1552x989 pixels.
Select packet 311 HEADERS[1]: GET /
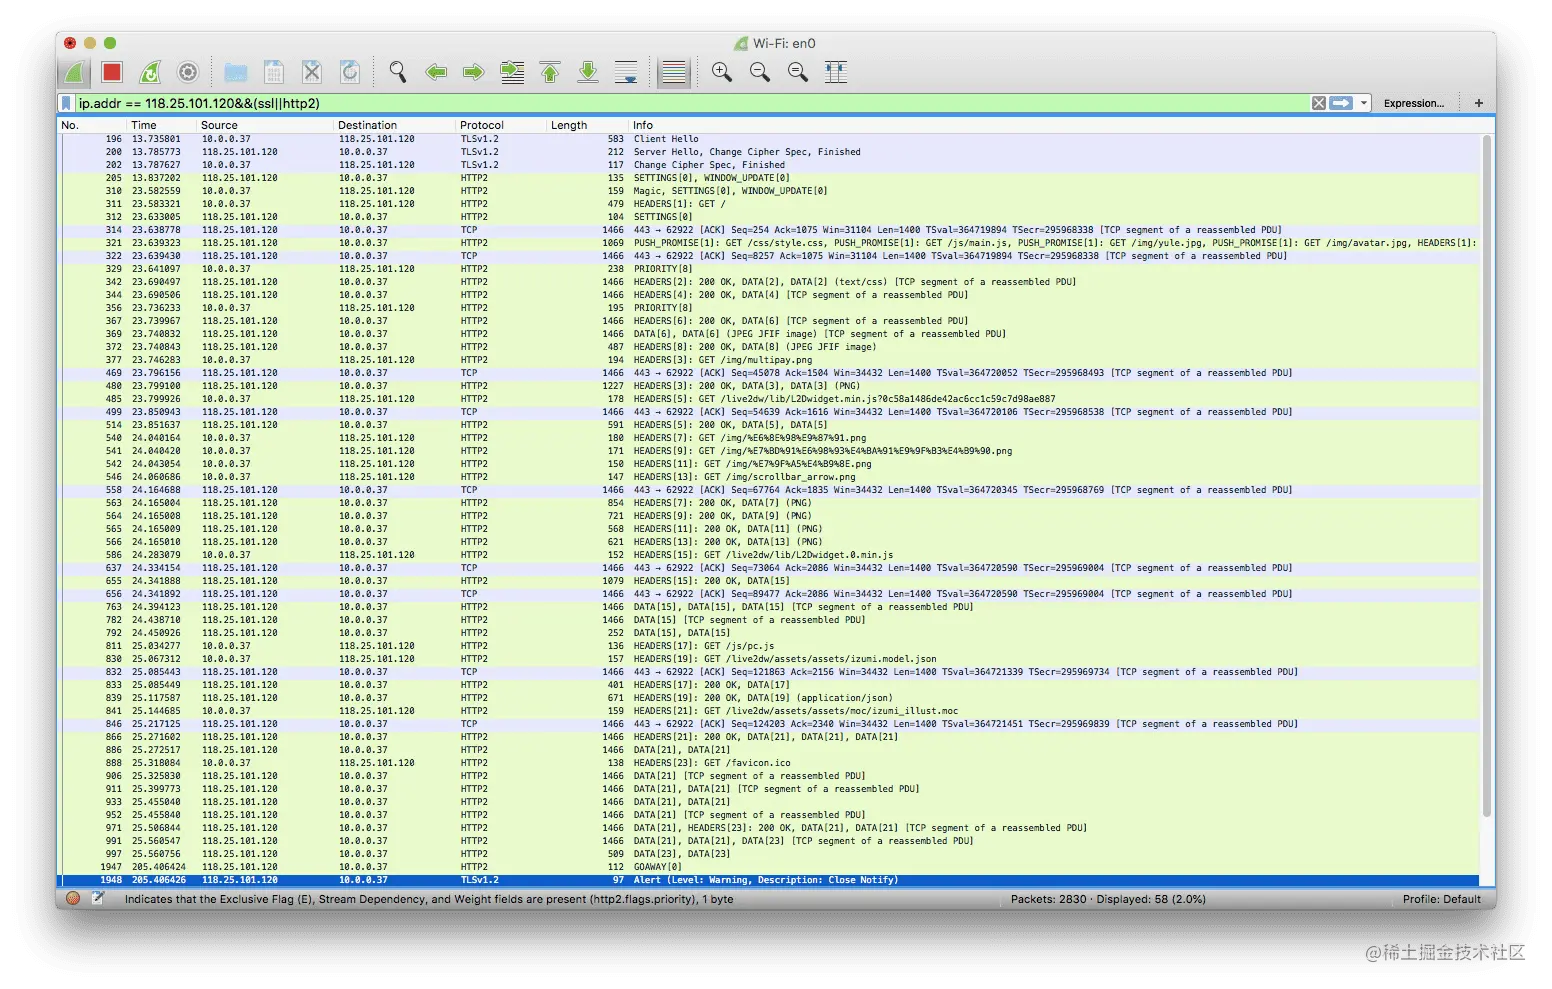pos(769,204)
